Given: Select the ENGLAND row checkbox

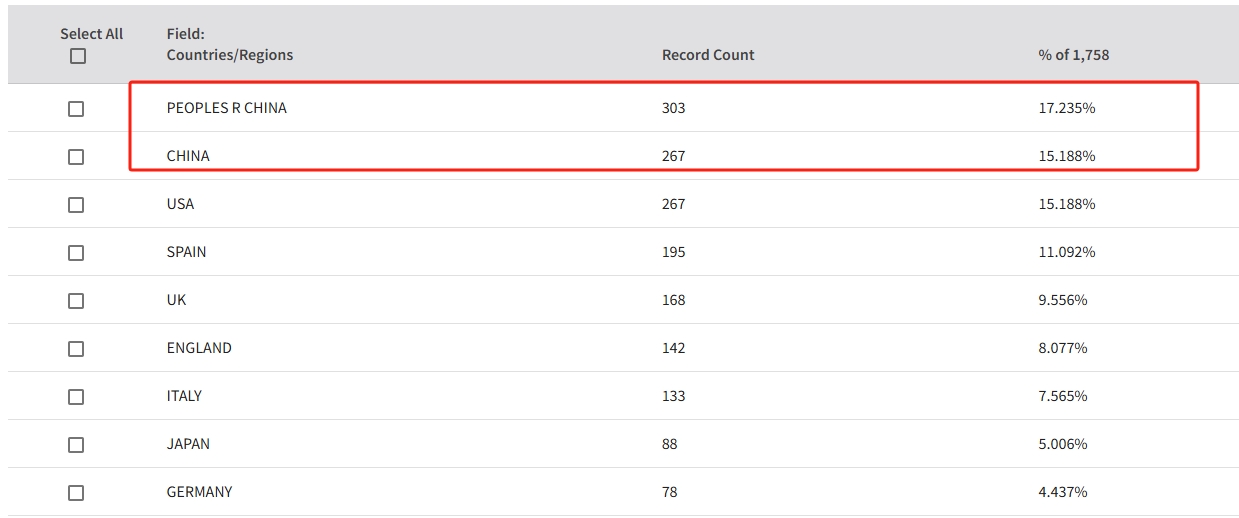Looking at the screenshot, I should click(76, 349).
